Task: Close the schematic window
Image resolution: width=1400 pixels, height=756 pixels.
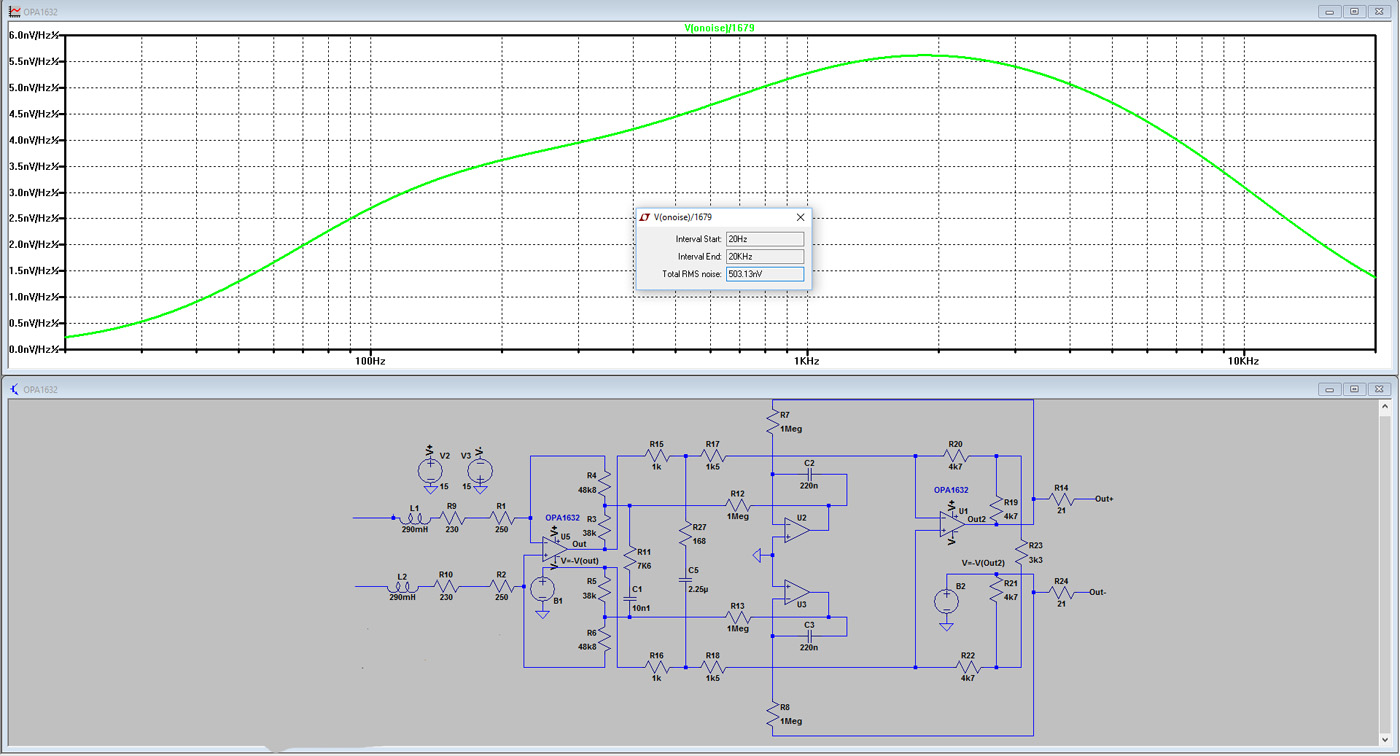Action: coord(1379,389)
